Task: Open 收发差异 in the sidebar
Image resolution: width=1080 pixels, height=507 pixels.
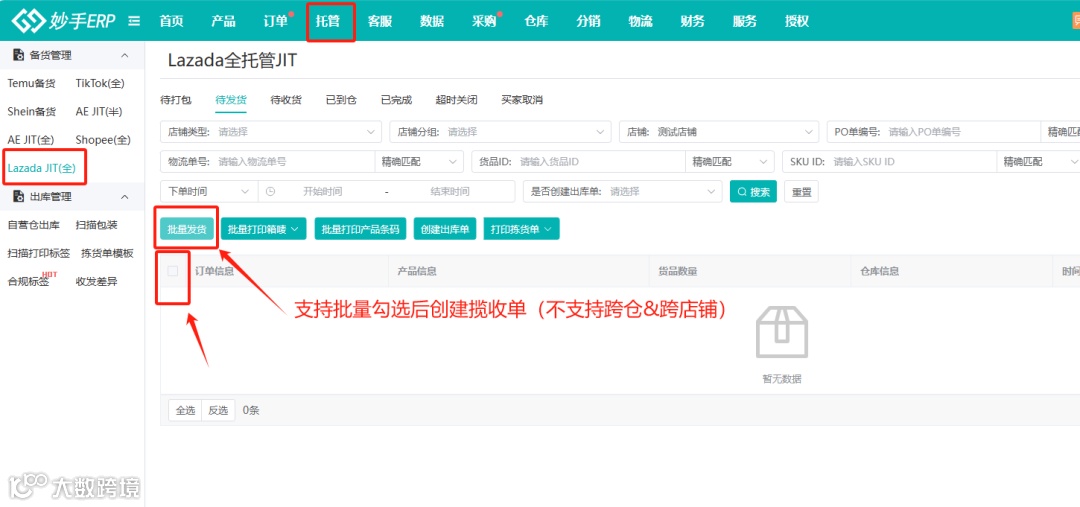Action: [x=96, y=281]
